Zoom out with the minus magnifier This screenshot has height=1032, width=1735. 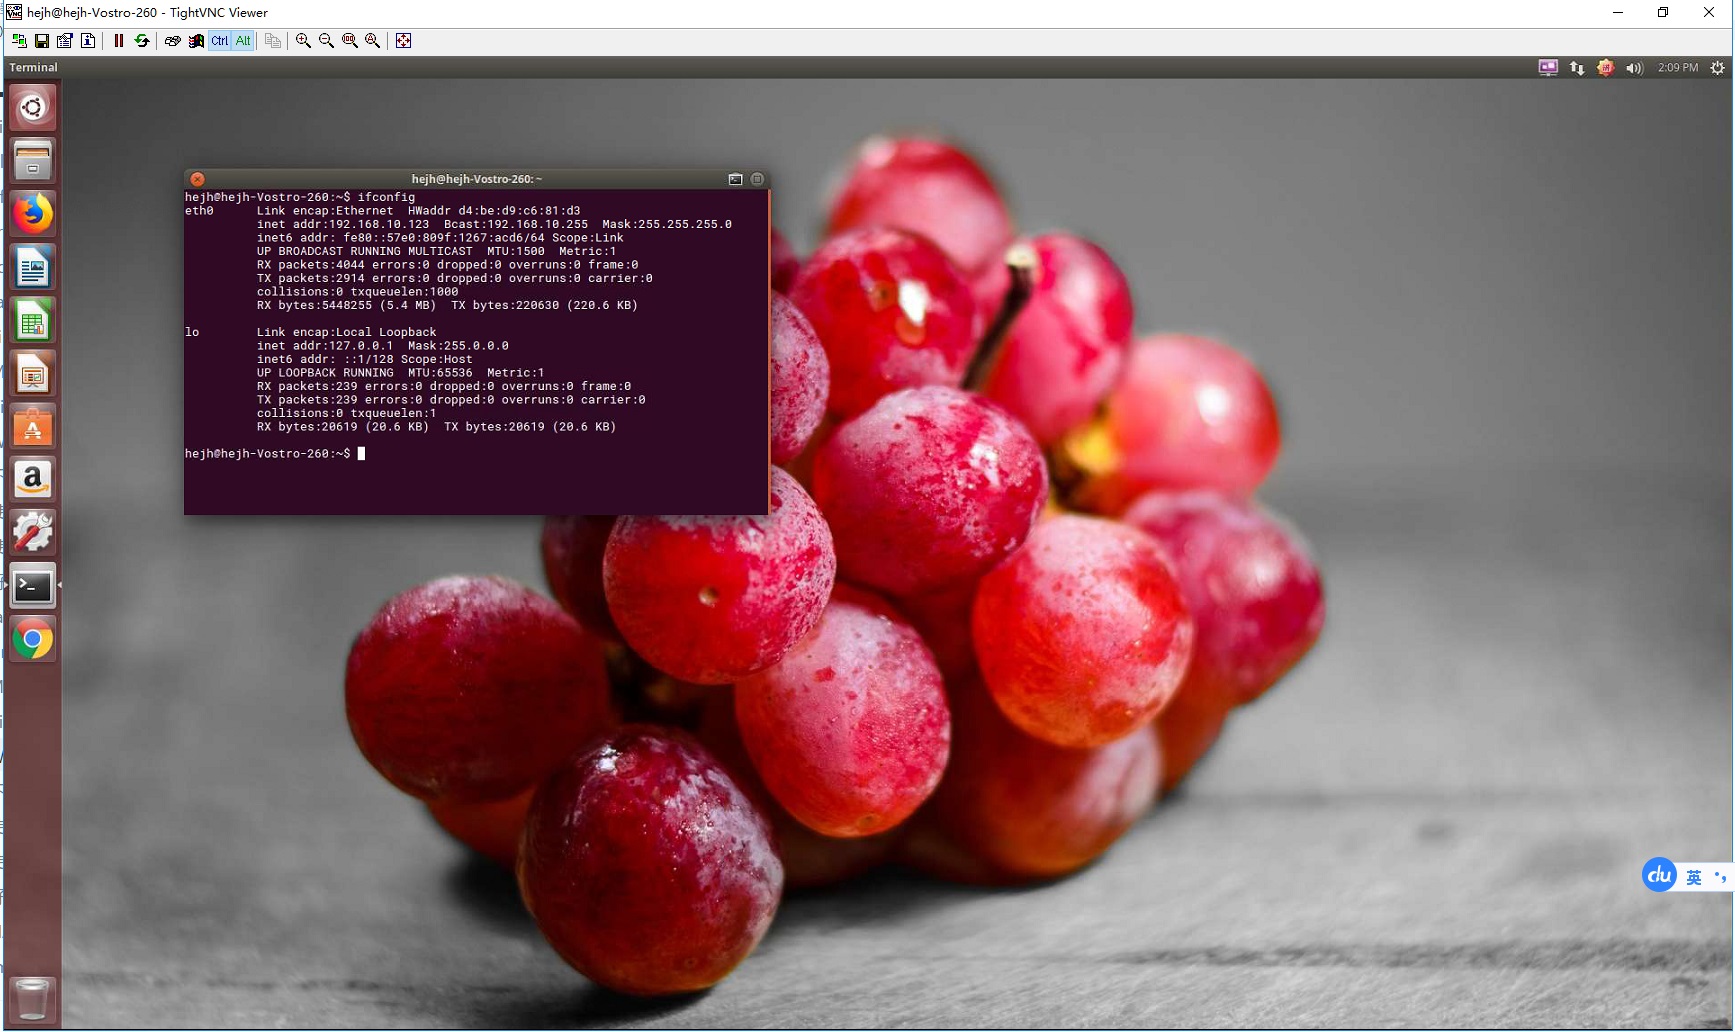coord(326,41)
